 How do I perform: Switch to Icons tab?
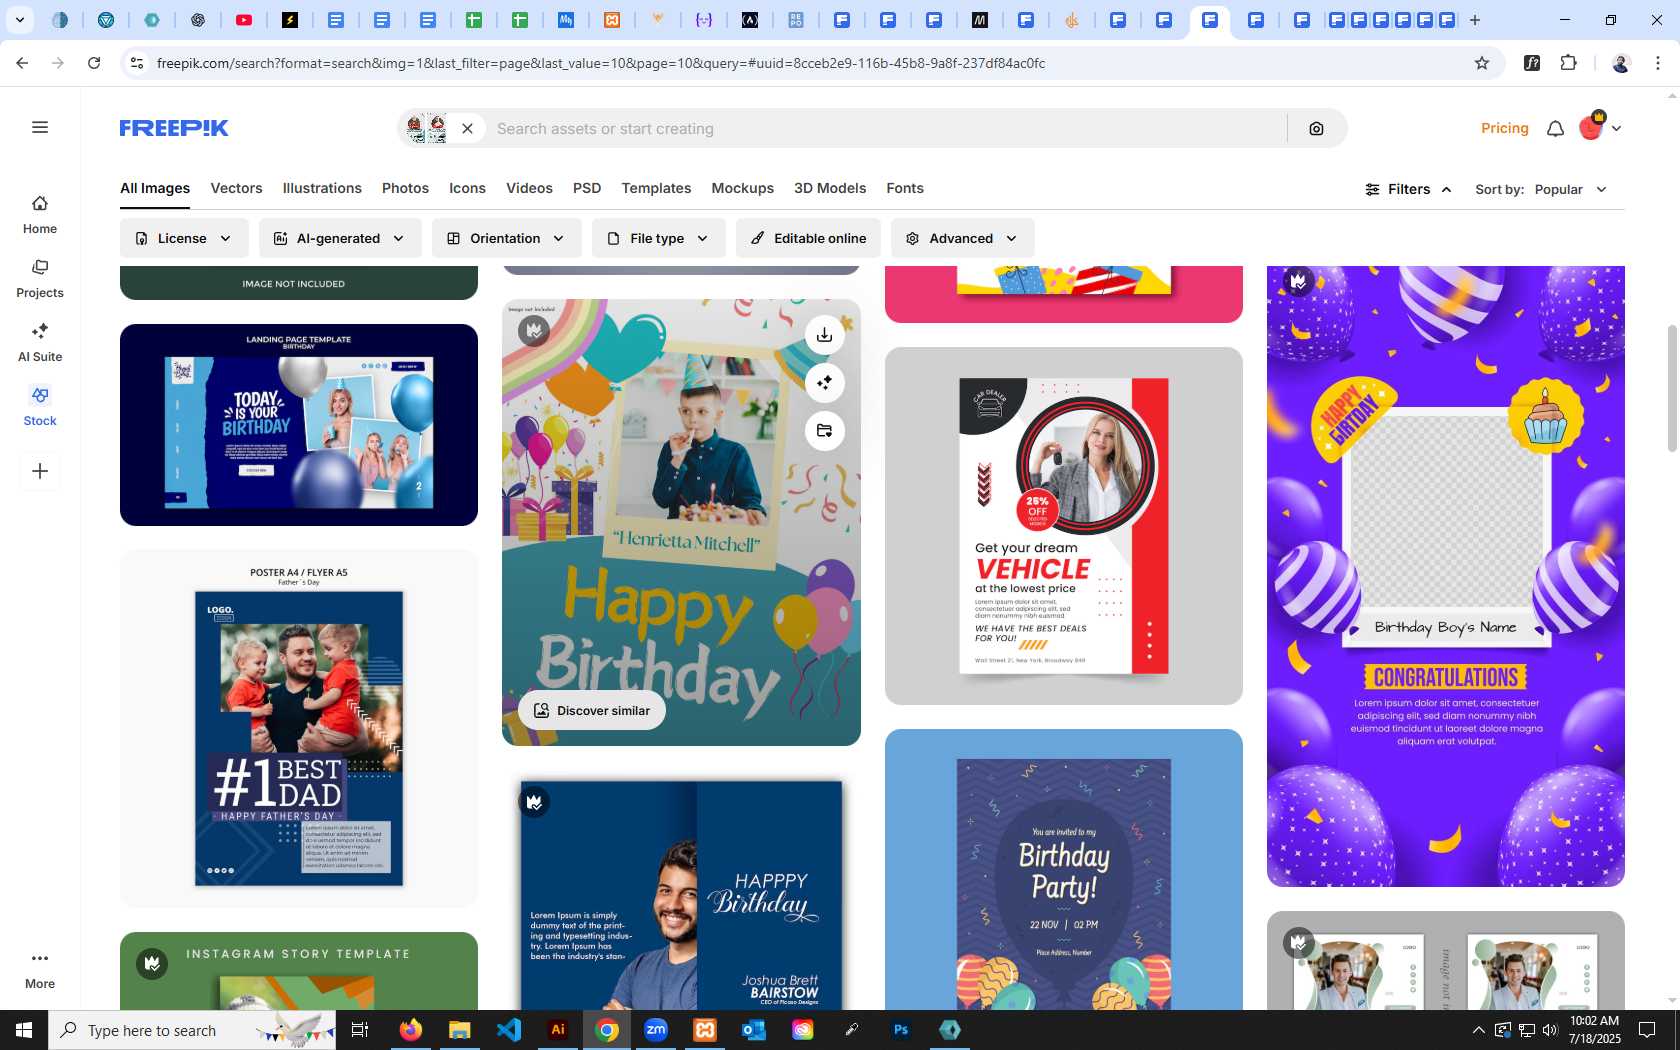pyautogui.click(x=467, y=188)
